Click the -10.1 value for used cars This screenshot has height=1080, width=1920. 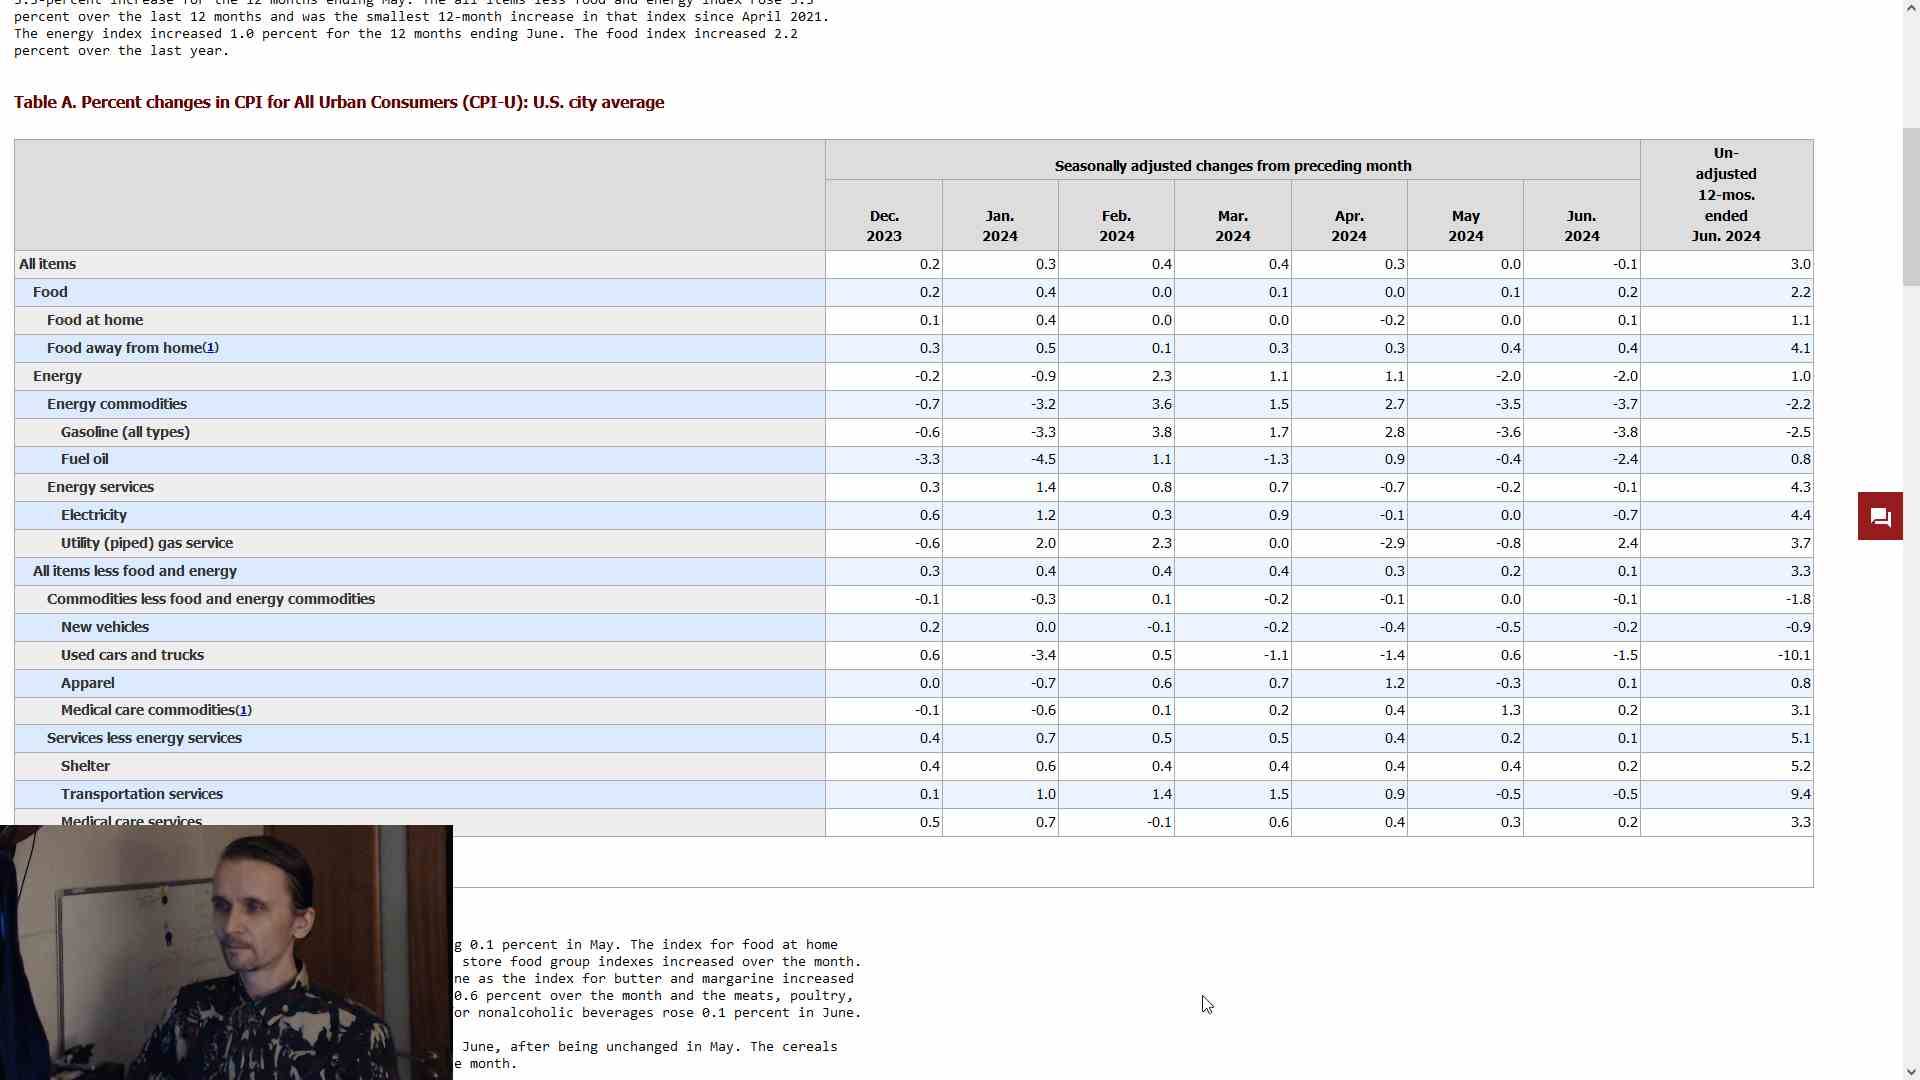(x=1794, y=655)
